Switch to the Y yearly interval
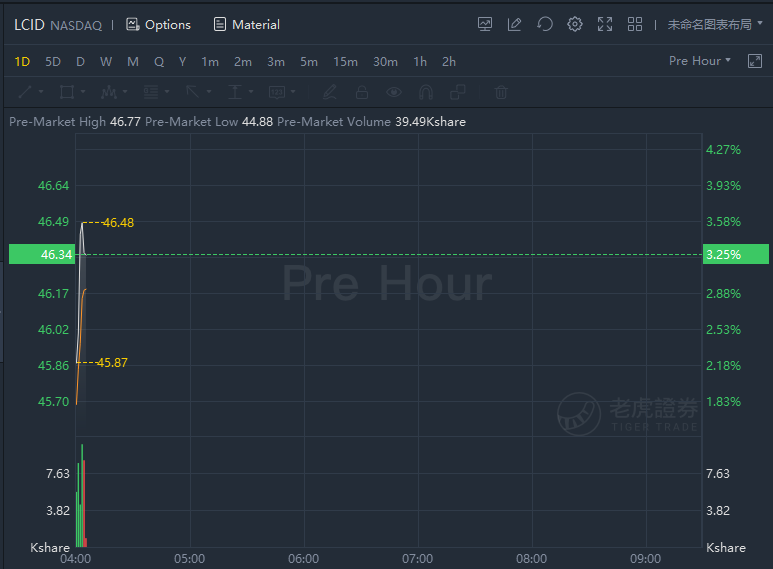773x569 pixels. click(x=182, y=62)
